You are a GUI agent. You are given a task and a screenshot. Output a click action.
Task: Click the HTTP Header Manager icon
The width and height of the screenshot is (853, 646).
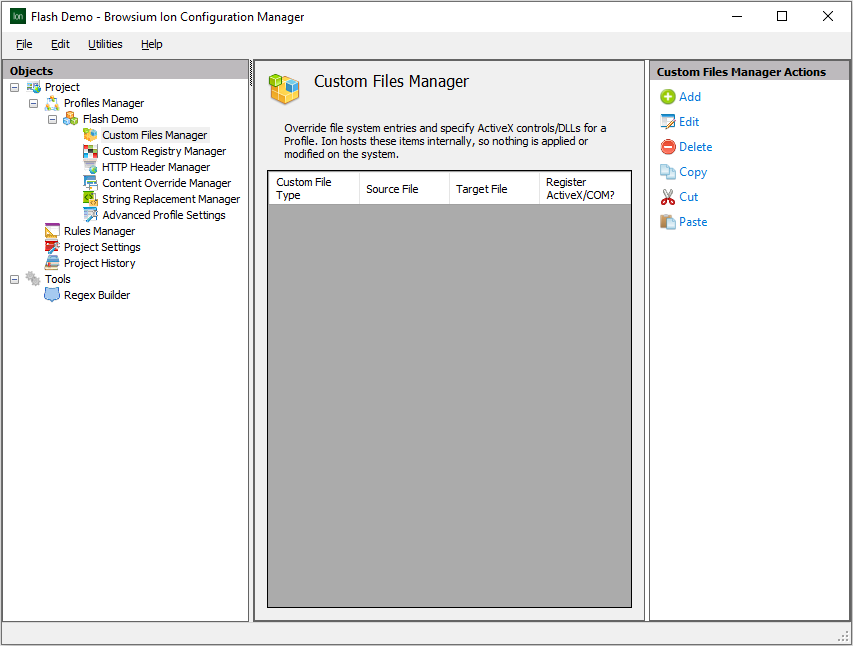coord(90,167)
